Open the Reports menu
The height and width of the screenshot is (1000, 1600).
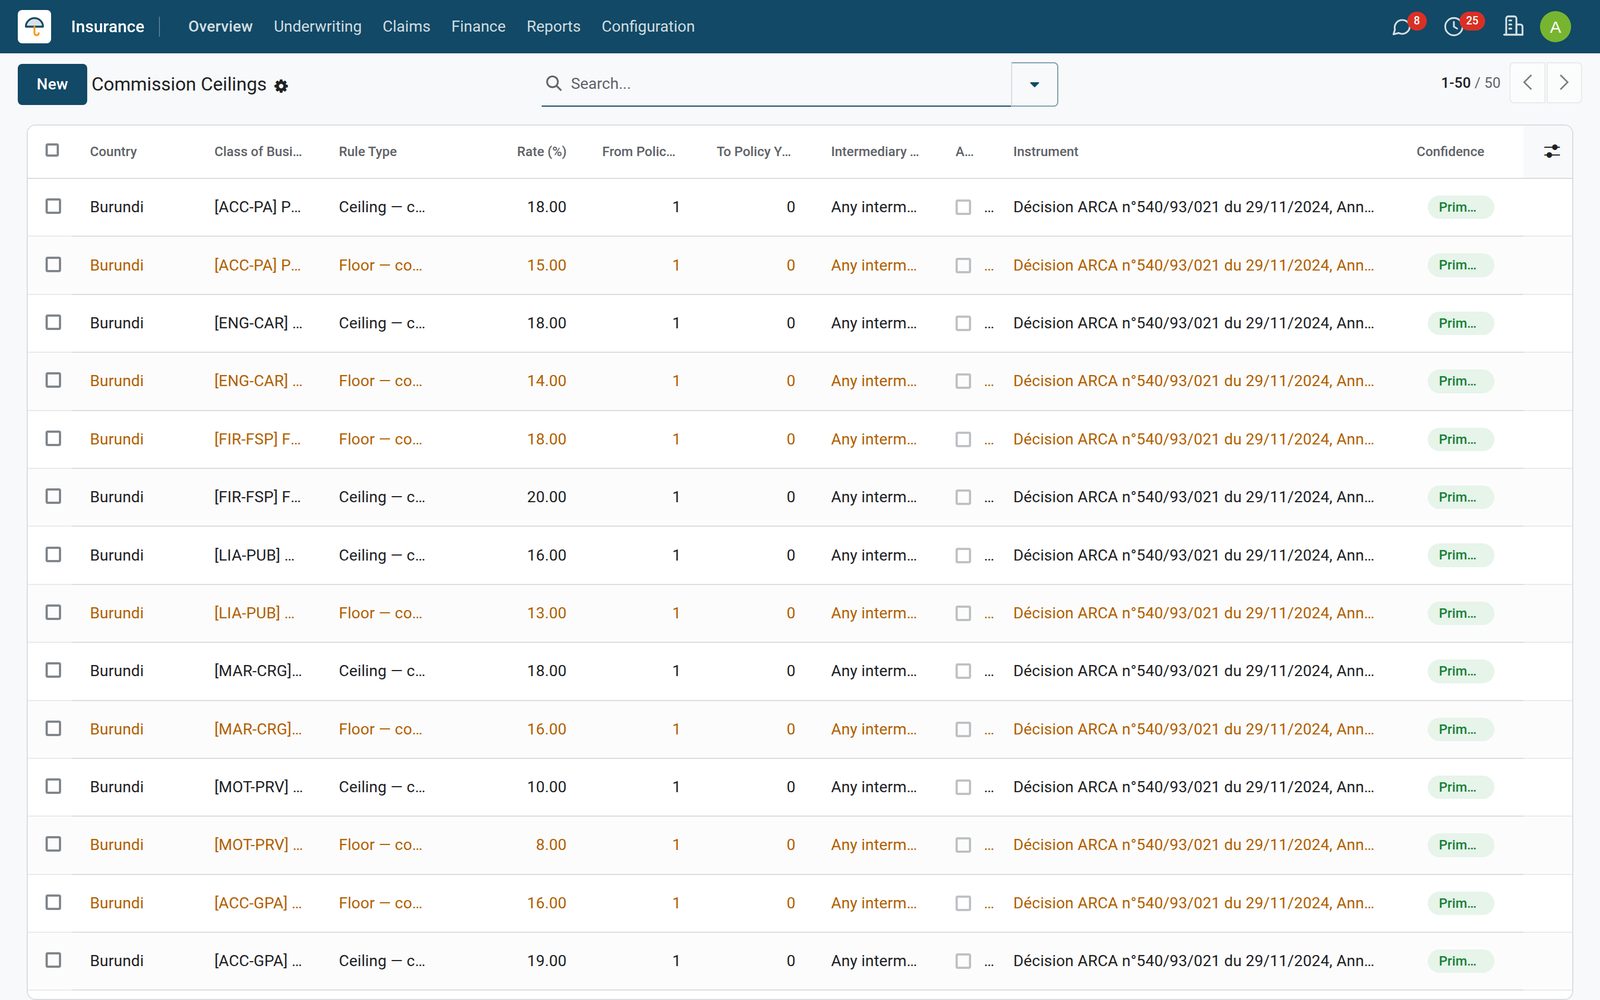[553, 26]
